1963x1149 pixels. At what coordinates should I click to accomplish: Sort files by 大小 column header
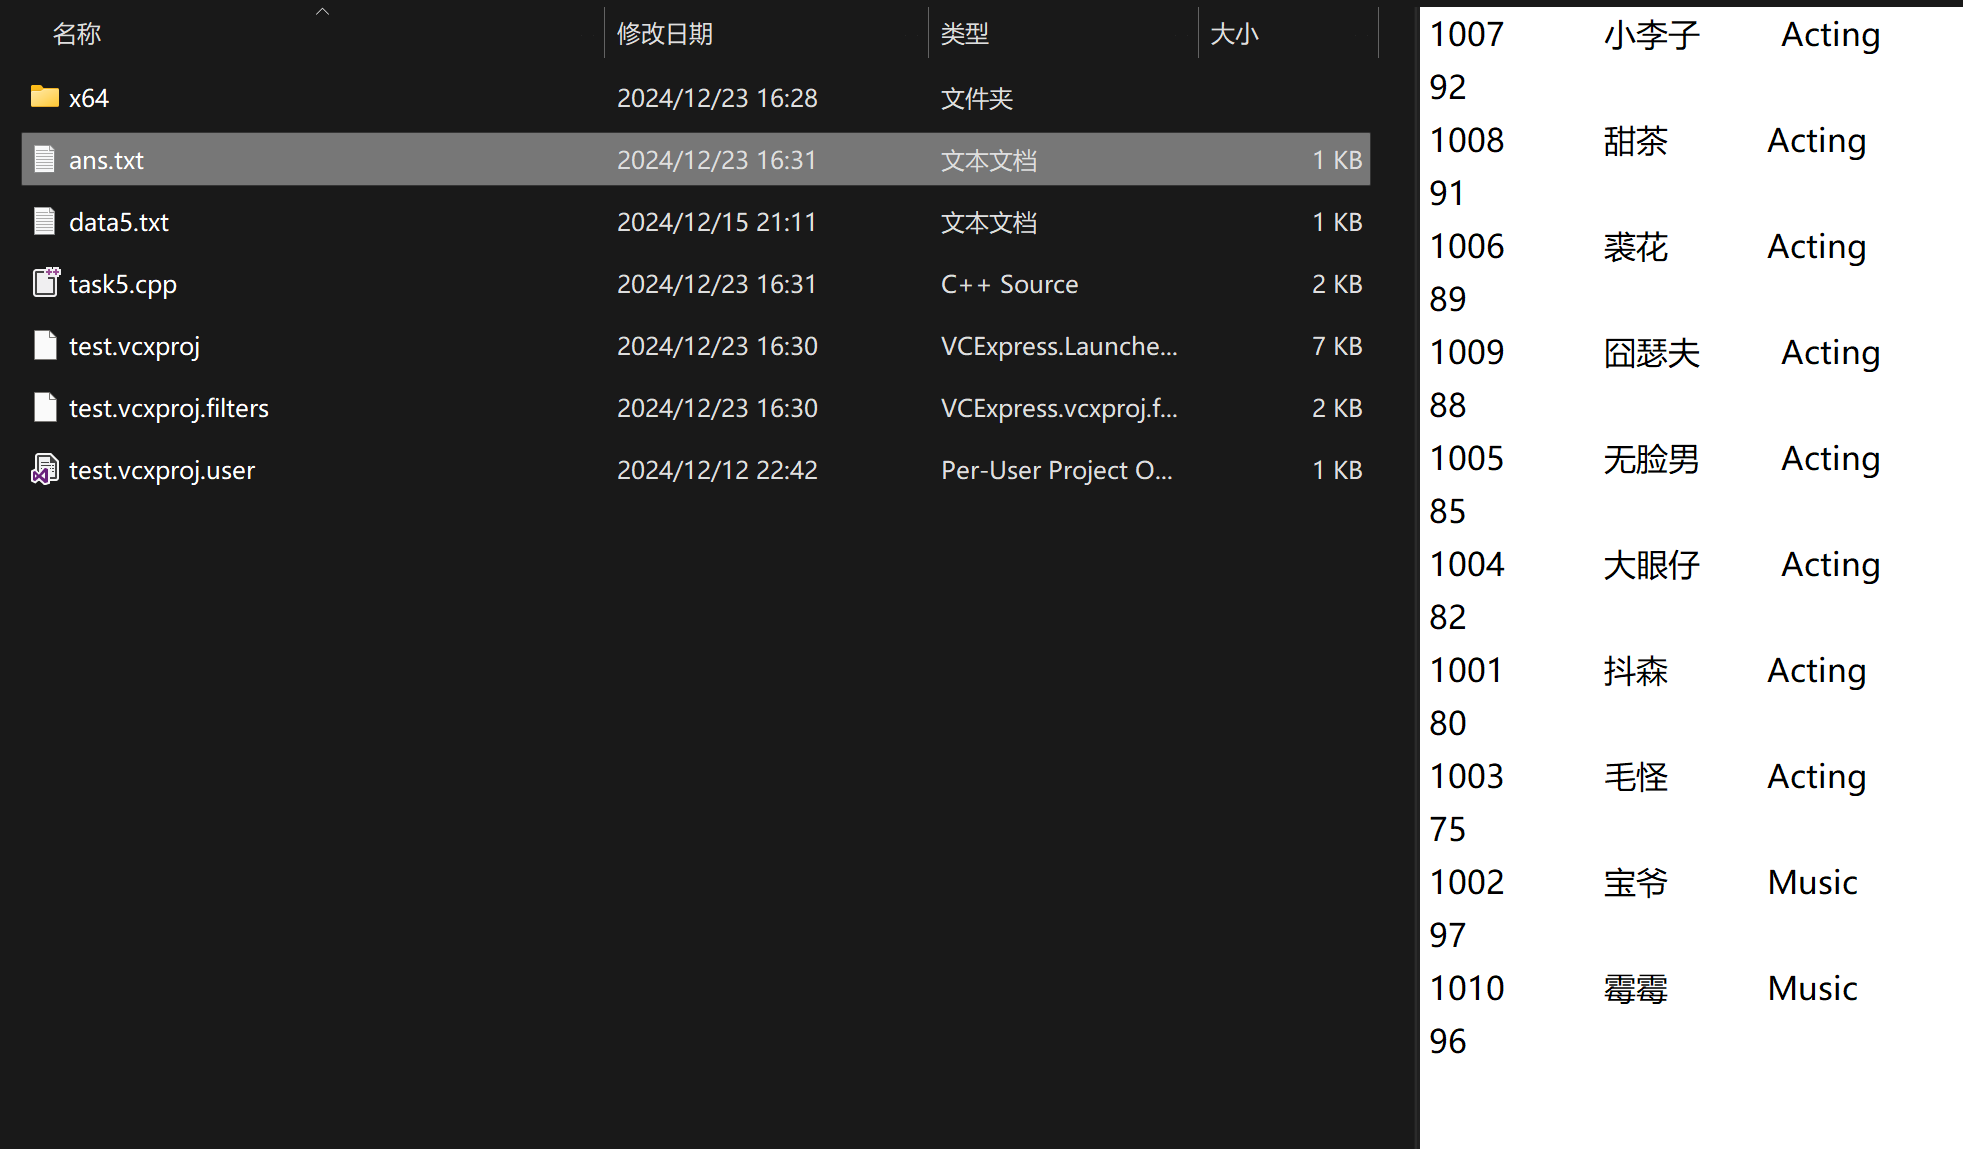[1234, 34]
